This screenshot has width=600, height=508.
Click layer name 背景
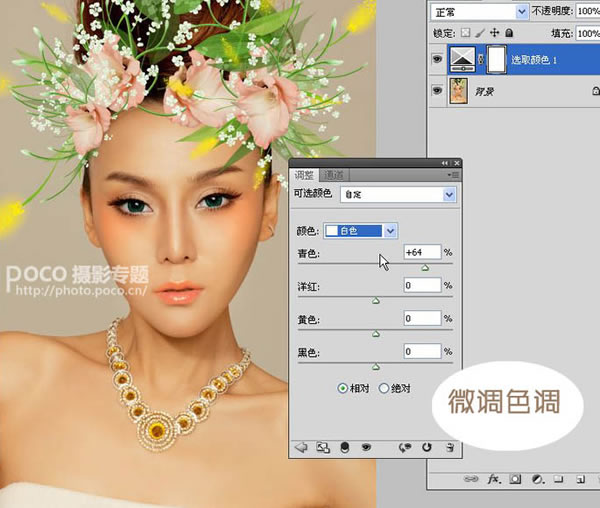pyautogui.click(x=484, y=91)
